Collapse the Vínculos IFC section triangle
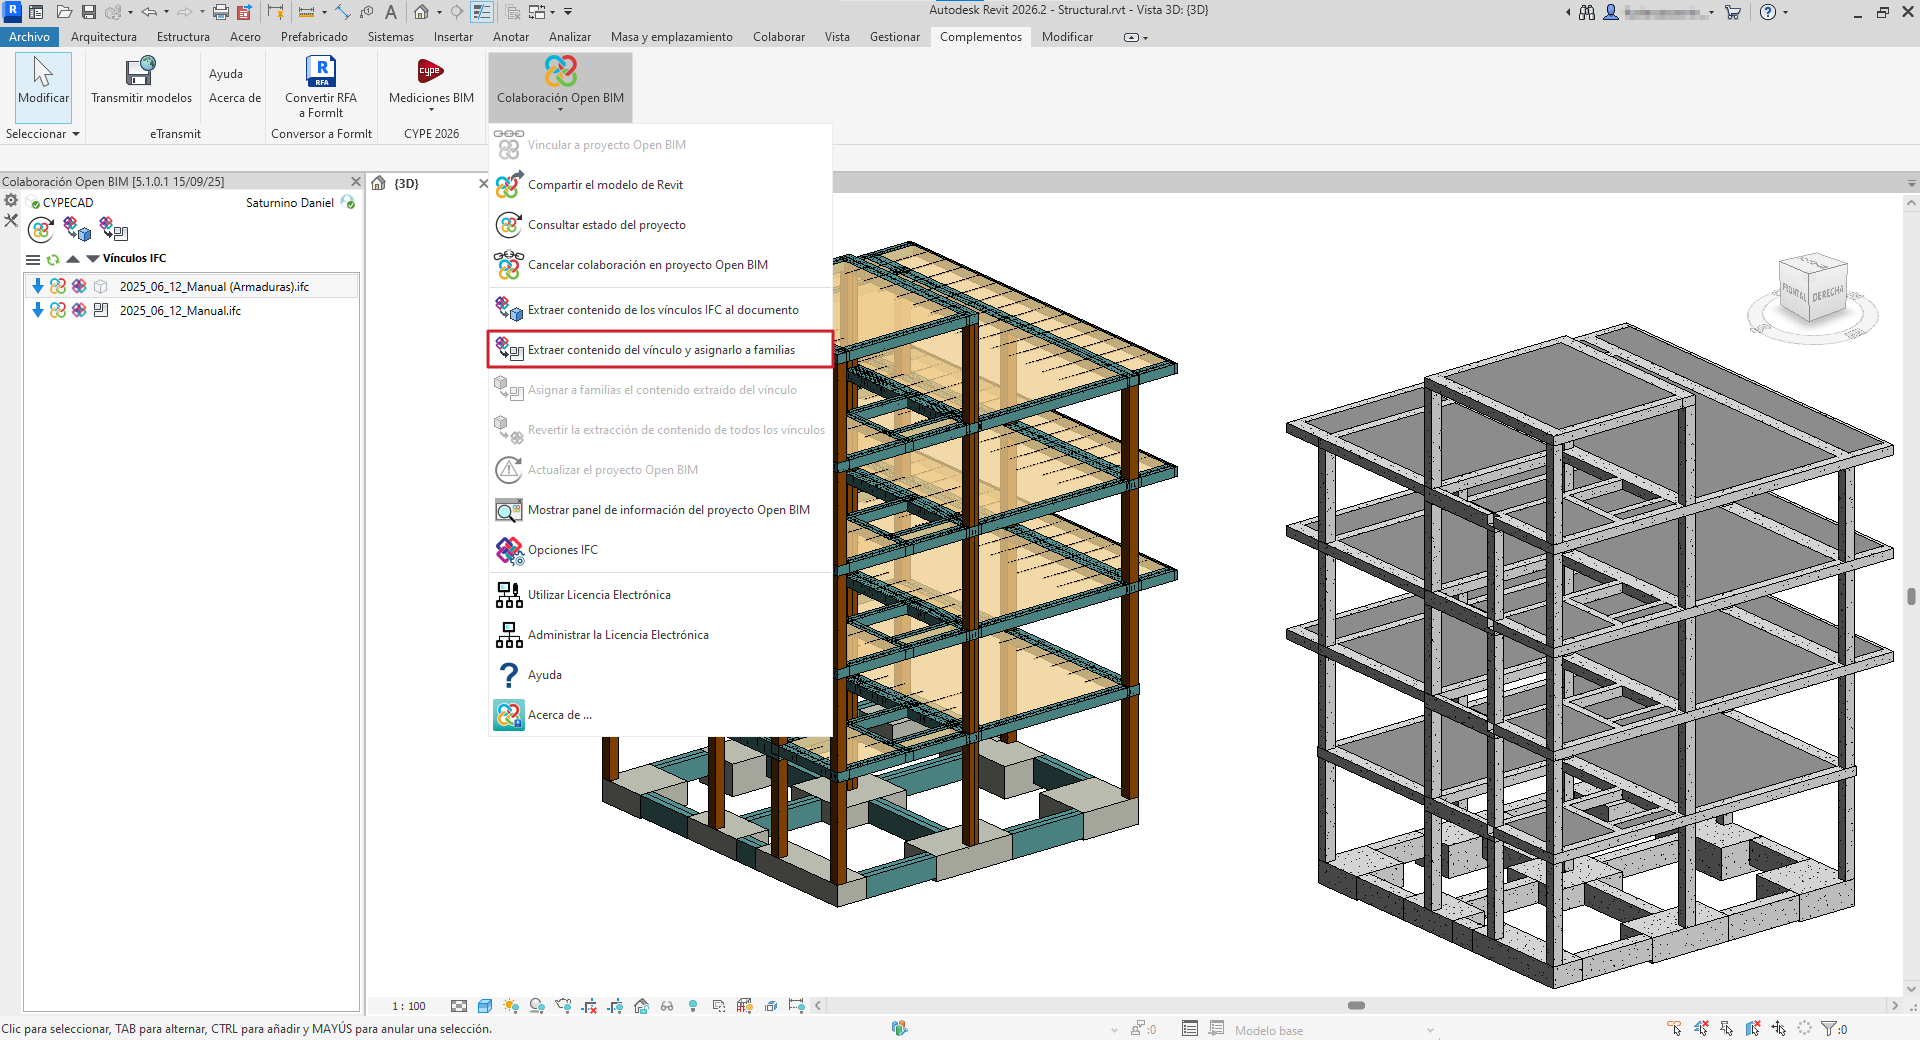The height and width of the screenshot is (1040, 1920). [93, 259]
